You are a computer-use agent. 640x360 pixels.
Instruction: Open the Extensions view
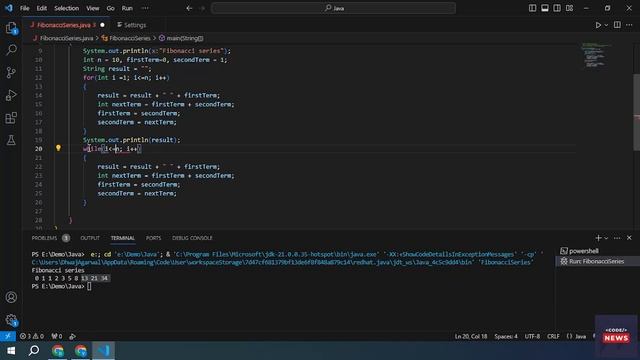pyautogui.click(x=11, y=118)
